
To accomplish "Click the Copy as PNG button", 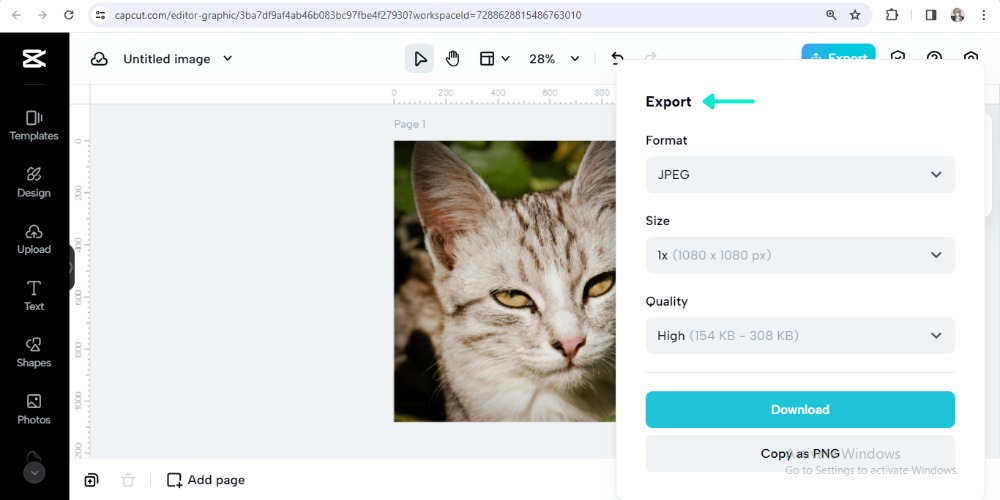I will [800, 453].
